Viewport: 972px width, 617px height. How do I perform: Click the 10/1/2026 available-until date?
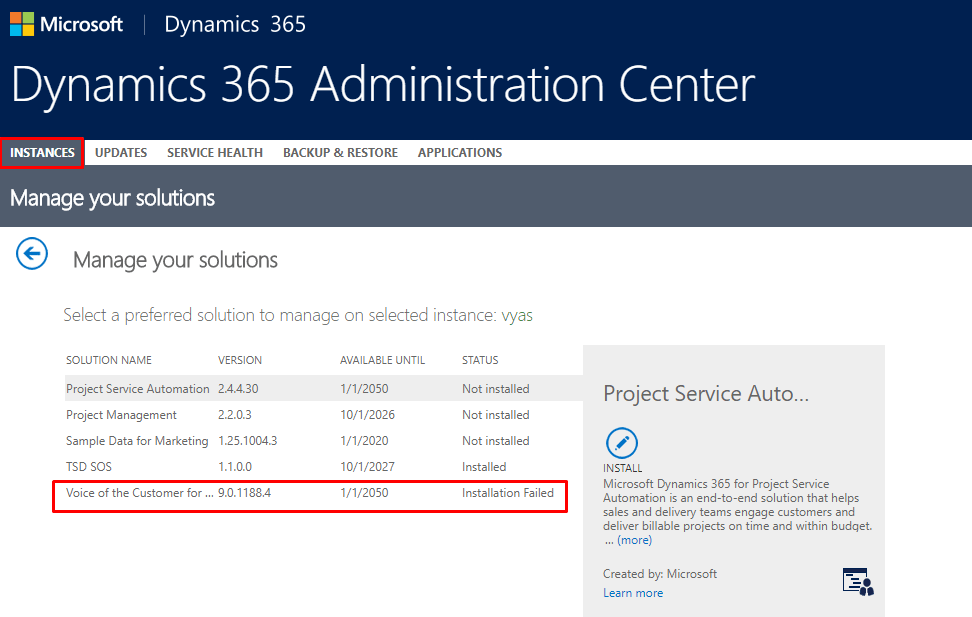tap(367, 415)
